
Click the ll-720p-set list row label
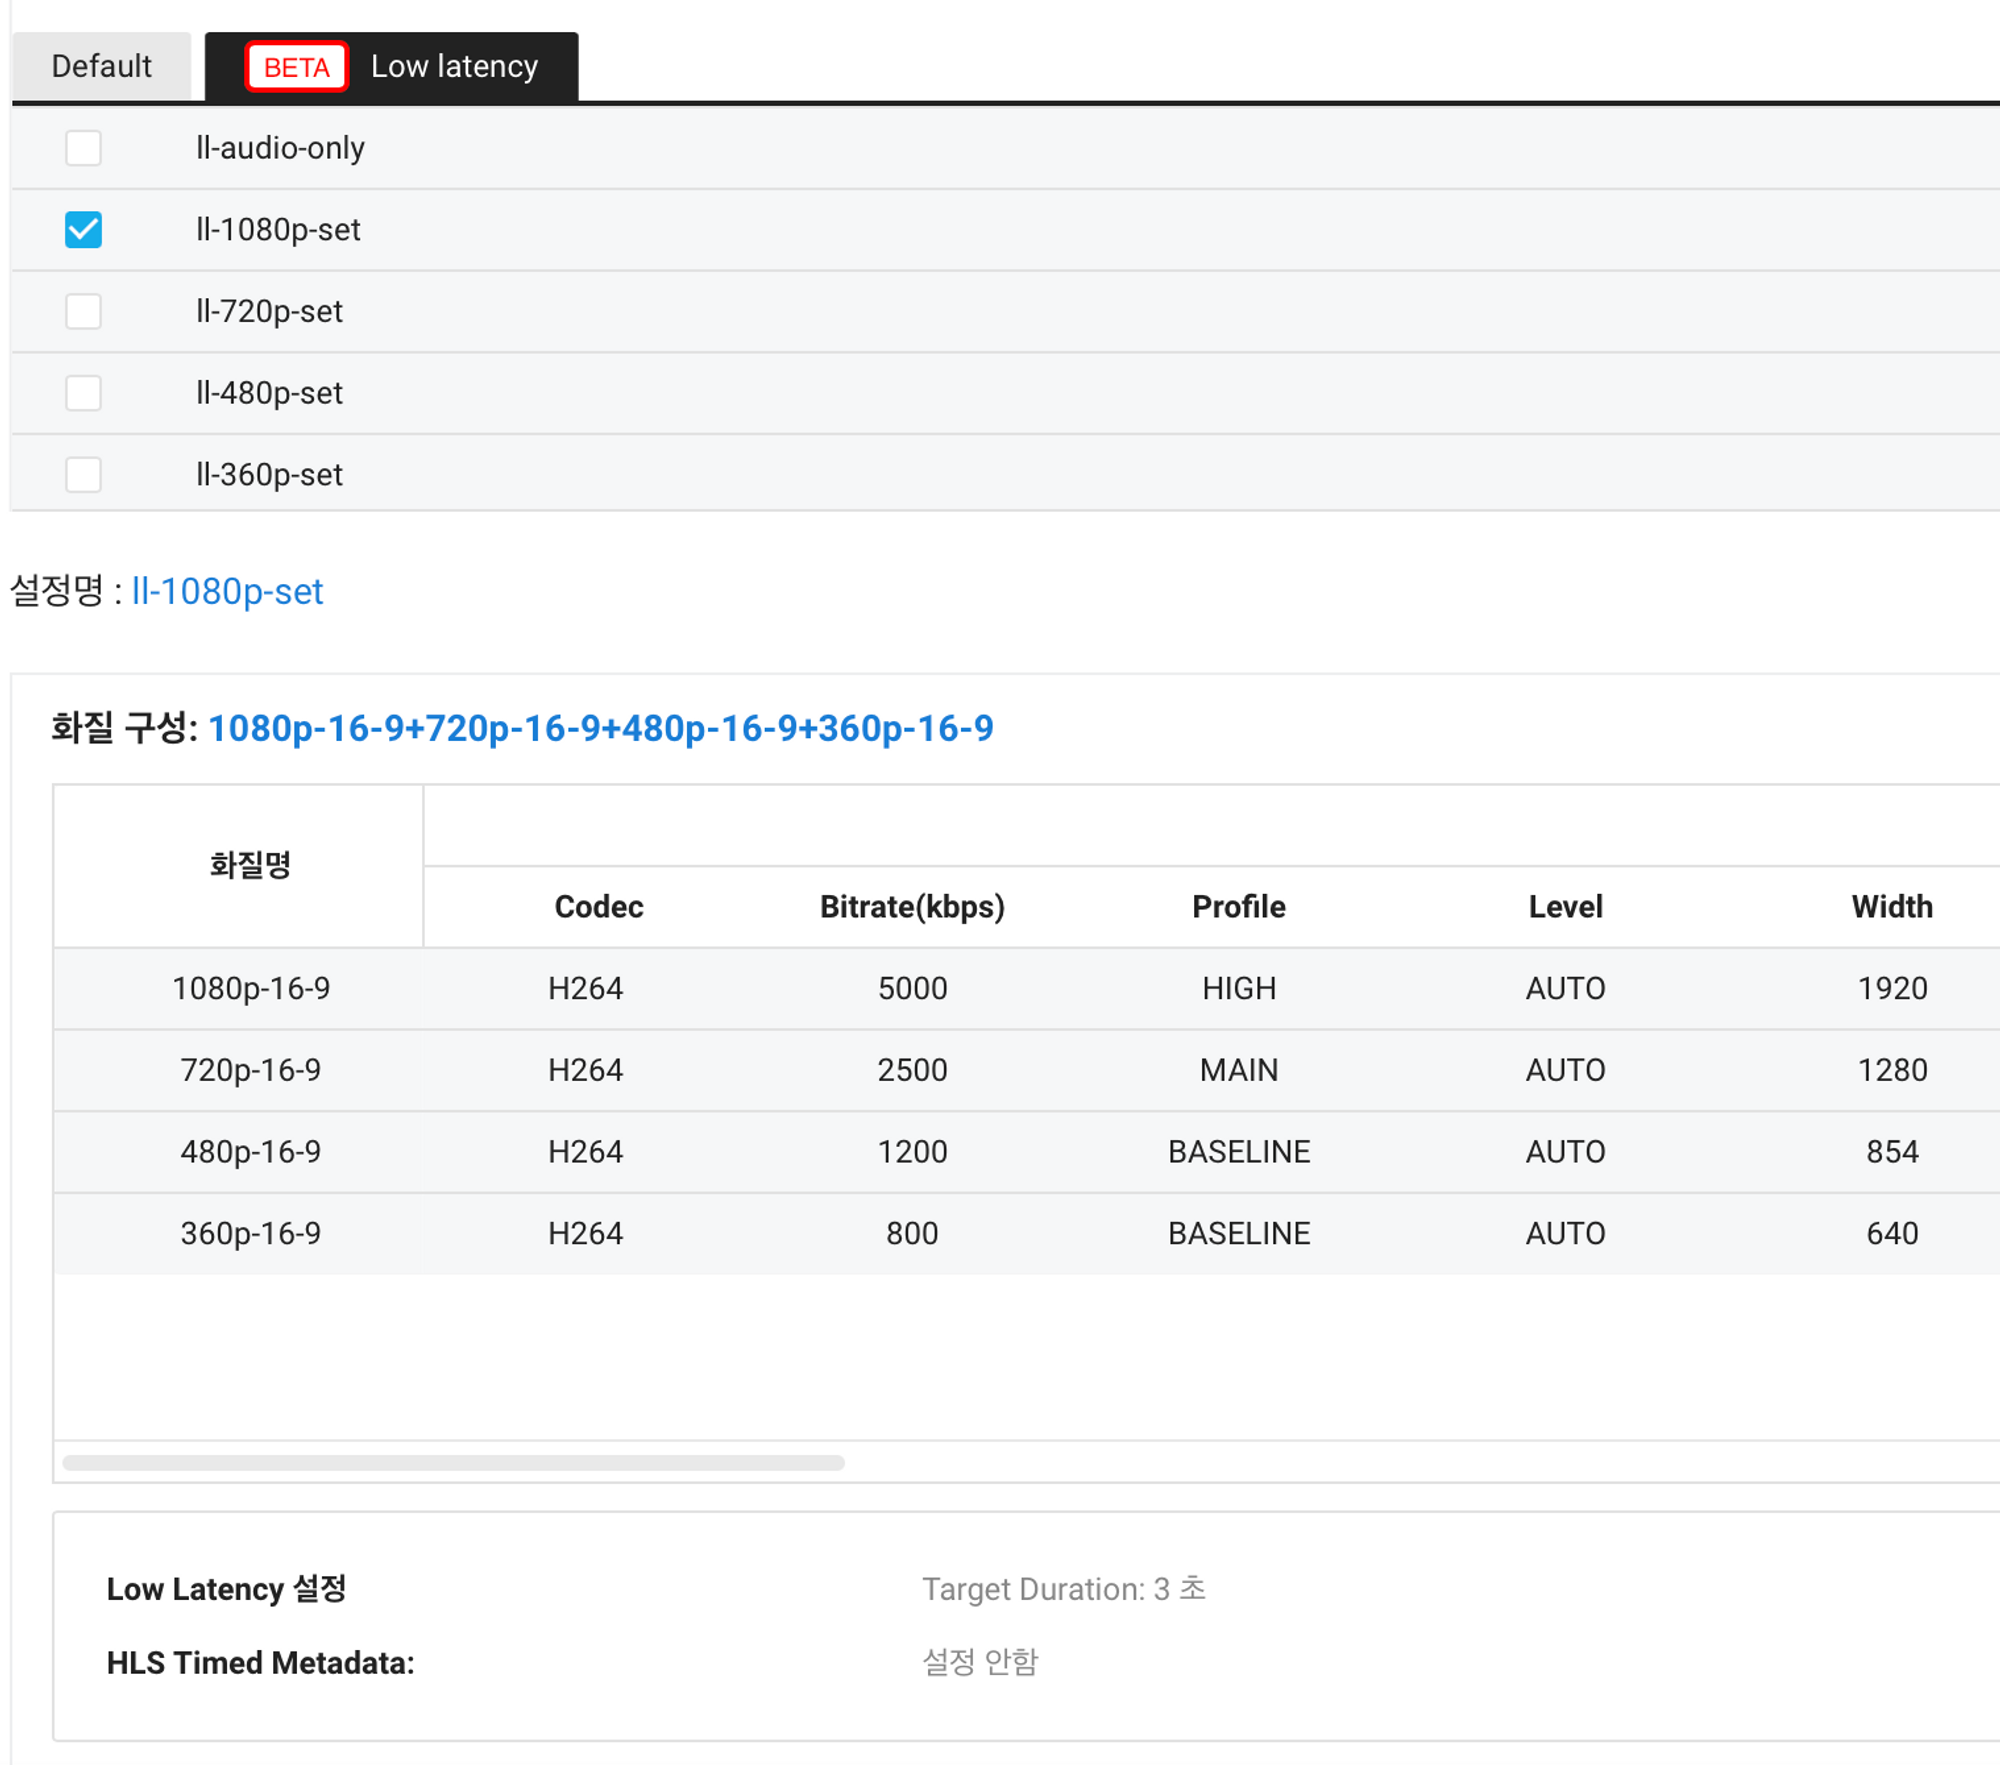[269, 311]
